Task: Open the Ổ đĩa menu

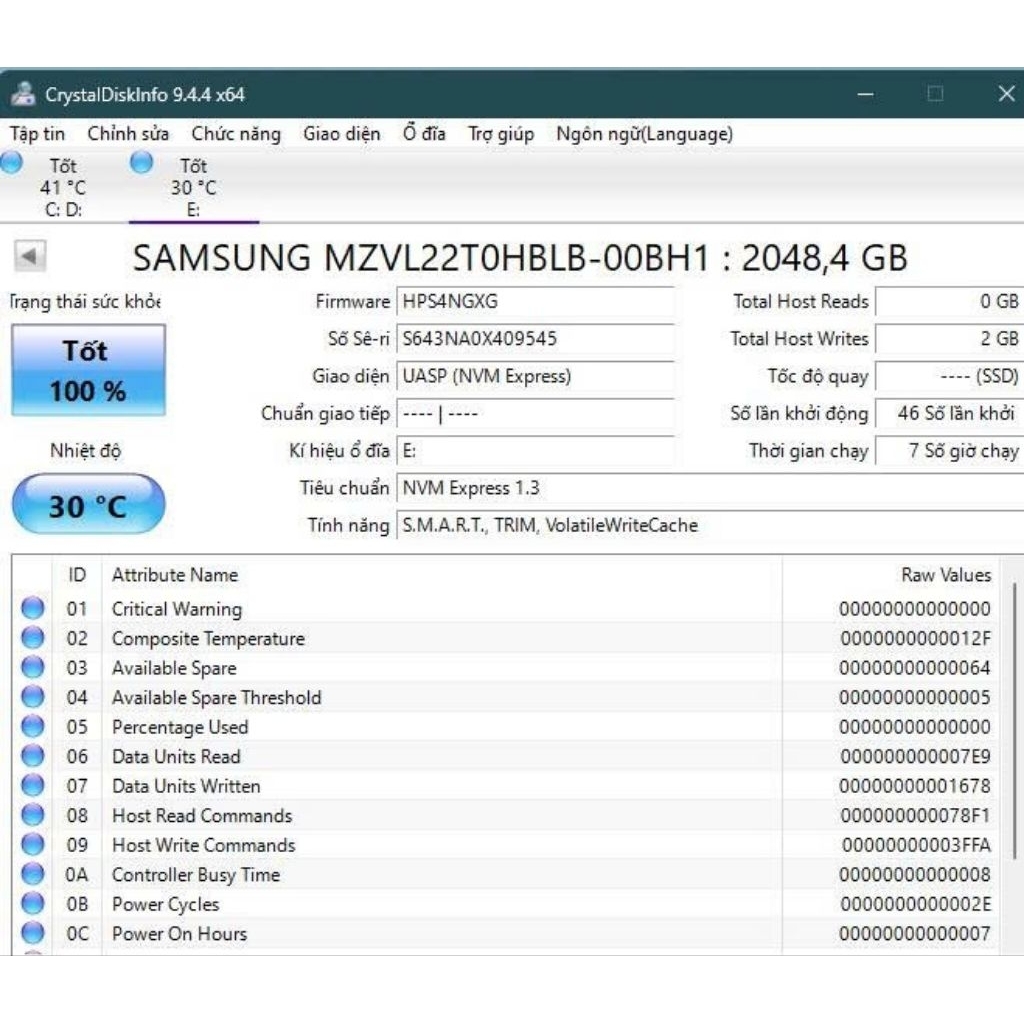Action: coord(424,134)
